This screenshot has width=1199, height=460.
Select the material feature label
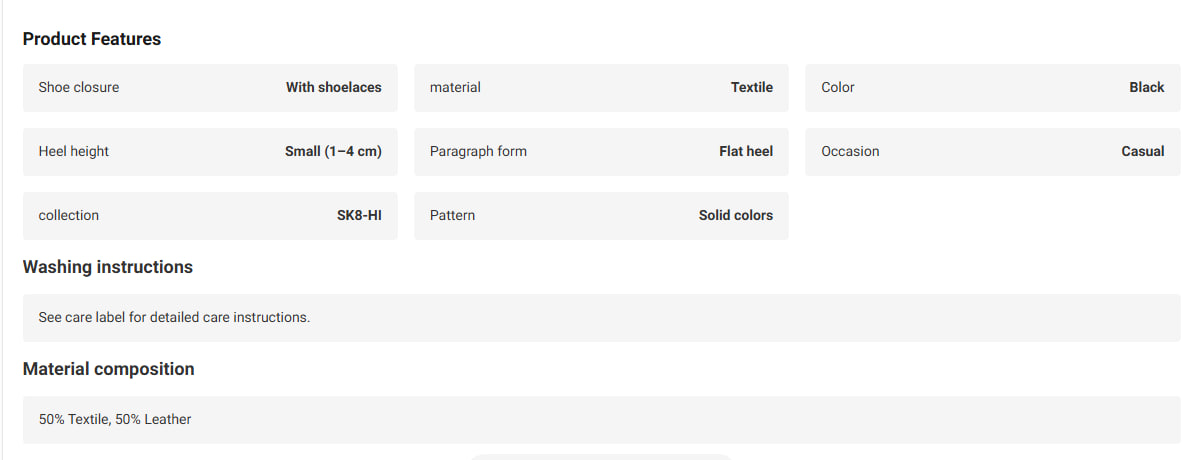point(455,87)
